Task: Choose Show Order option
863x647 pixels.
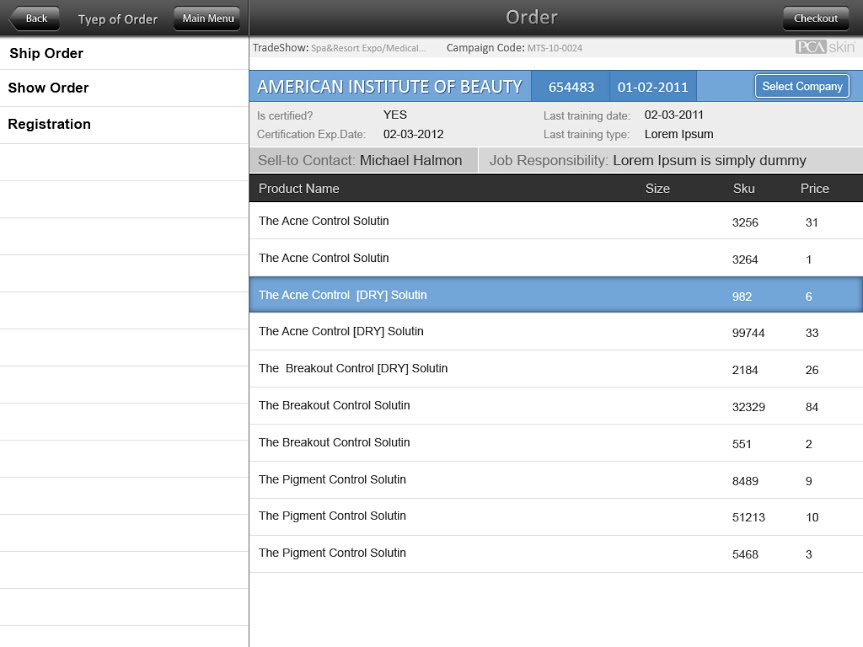Action: (48, 88)
